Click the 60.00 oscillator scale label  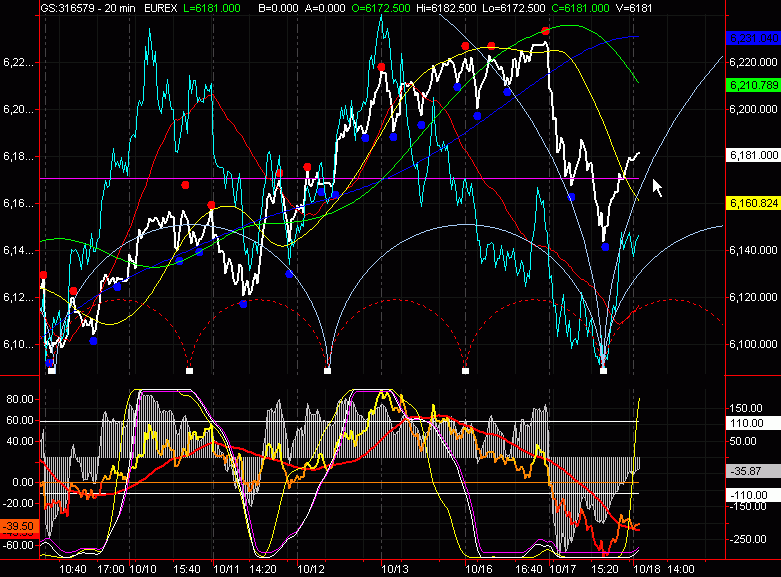tap(19, 421)
